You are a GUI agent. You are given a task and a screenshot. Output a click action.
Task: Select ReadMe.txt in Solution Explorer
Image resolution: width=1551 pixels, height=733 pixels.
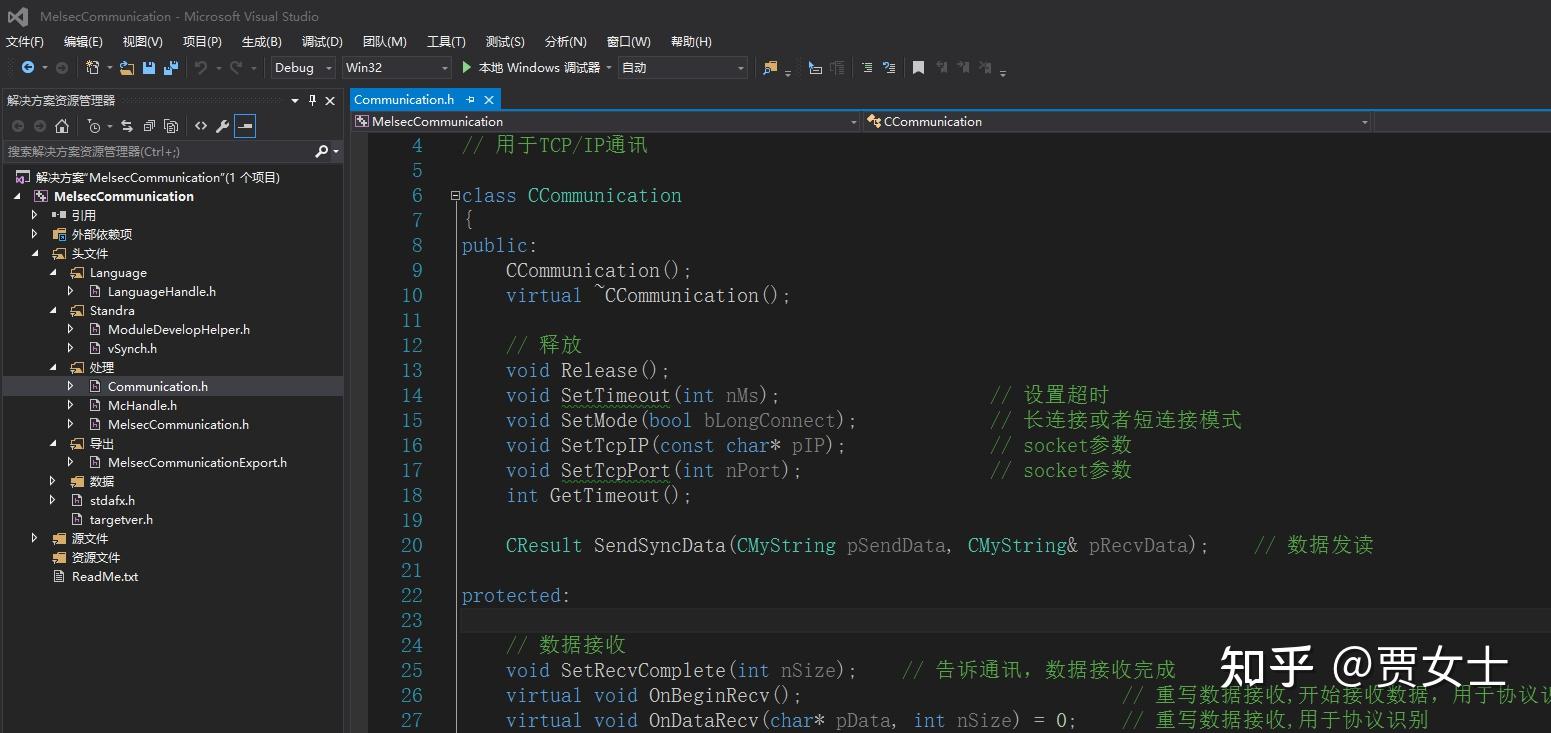(104, 576)
